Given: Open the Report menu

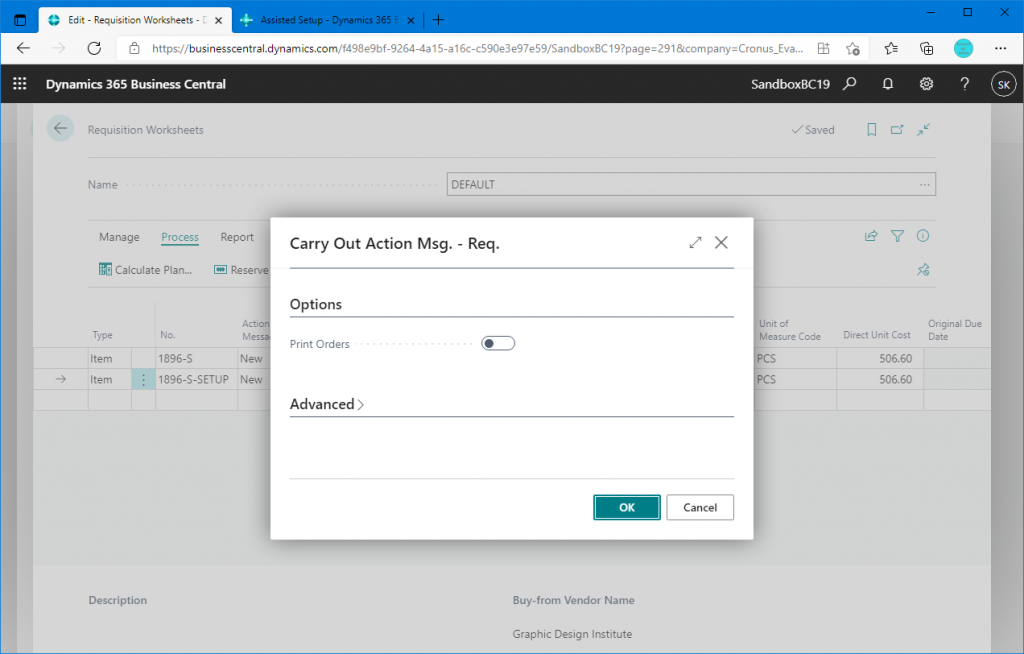Looking at the screenshot, I should [x=237, y=237].
